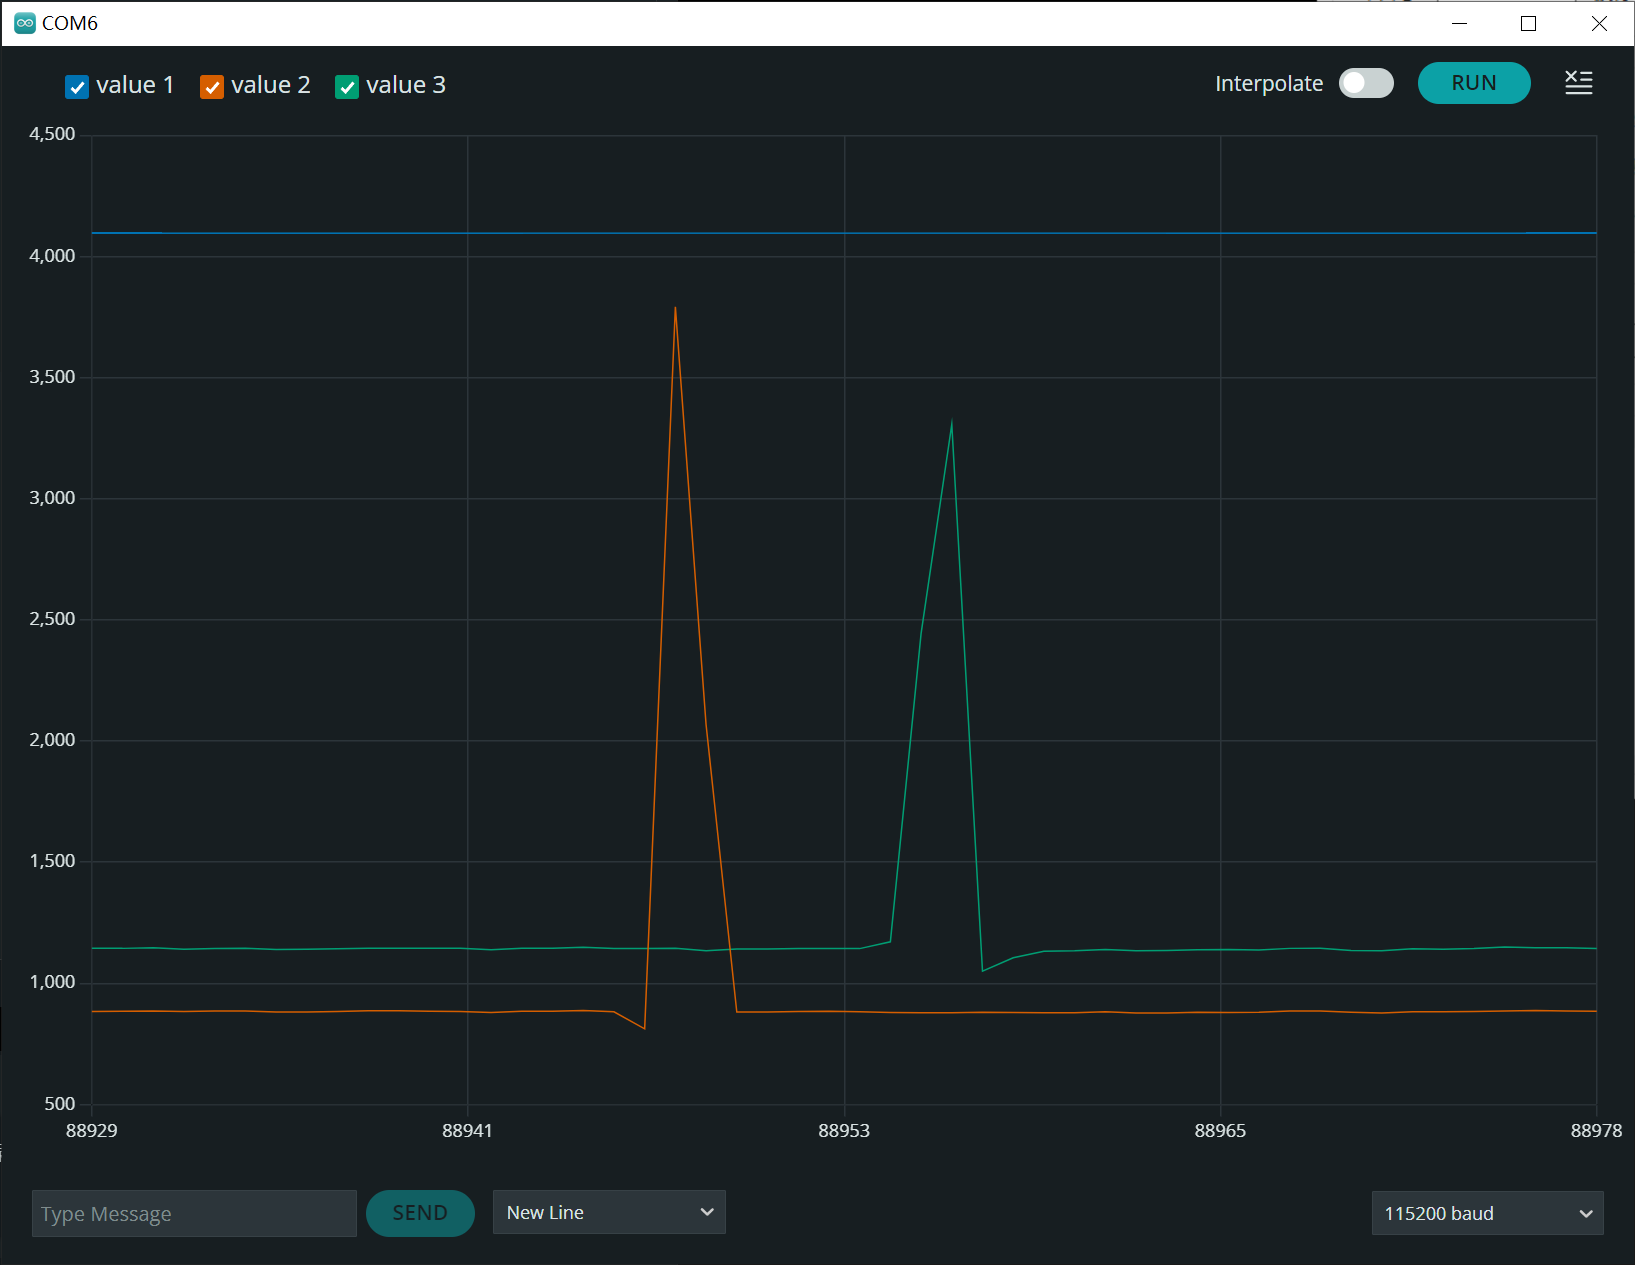Toggle the green value 3 checkbox
The height and width of the screenshot is (1265, 1635).
coord(347,87)
